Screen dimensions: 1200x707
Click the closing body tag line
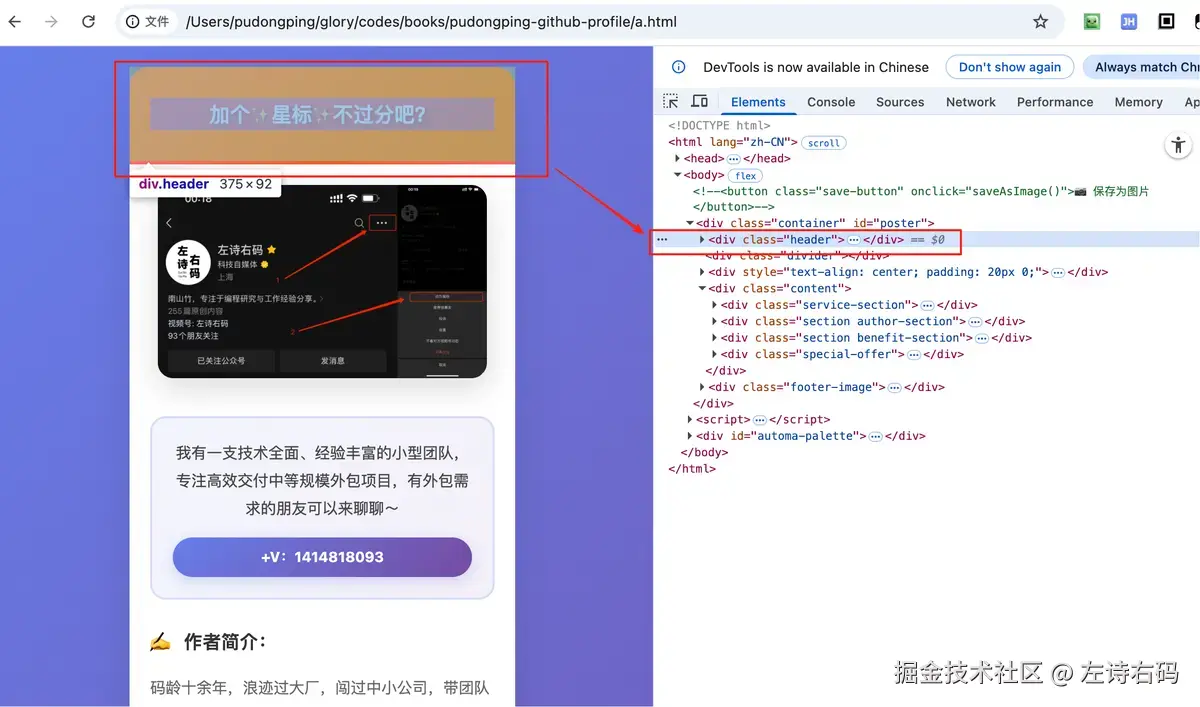click(705, 452)
